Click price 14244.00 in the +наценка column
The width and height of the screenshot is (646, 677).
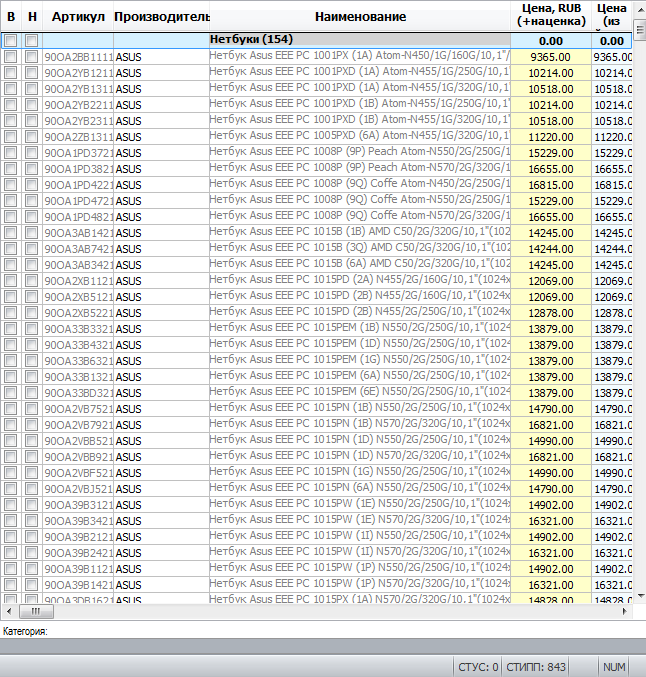(551, 249)
